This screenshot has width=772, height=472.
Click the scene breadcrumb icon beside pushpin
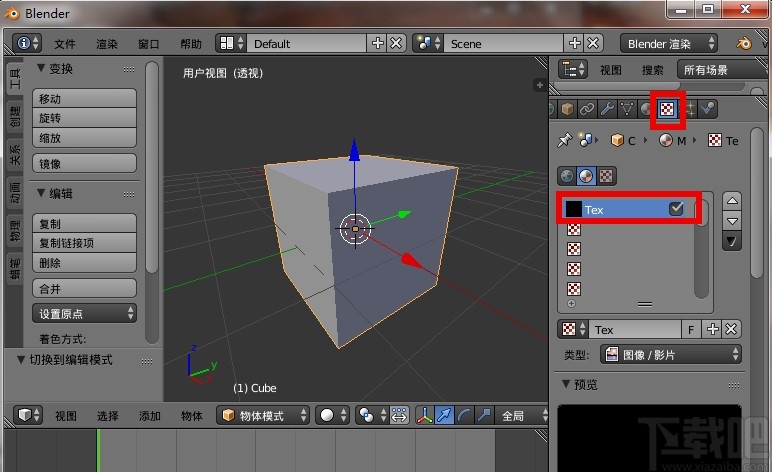[x=585, y=140]
